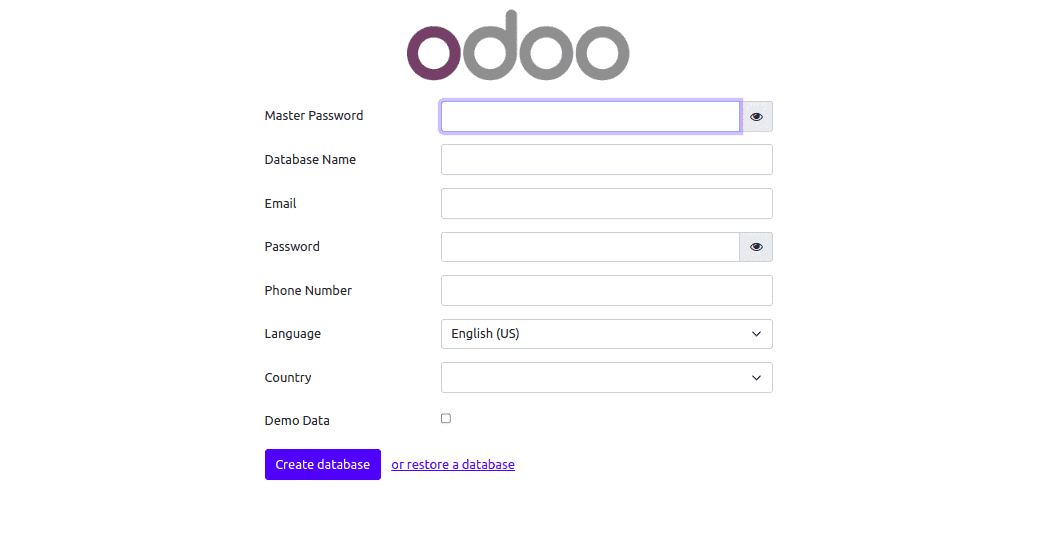Click the "Language" text label

tap(293, 334)
